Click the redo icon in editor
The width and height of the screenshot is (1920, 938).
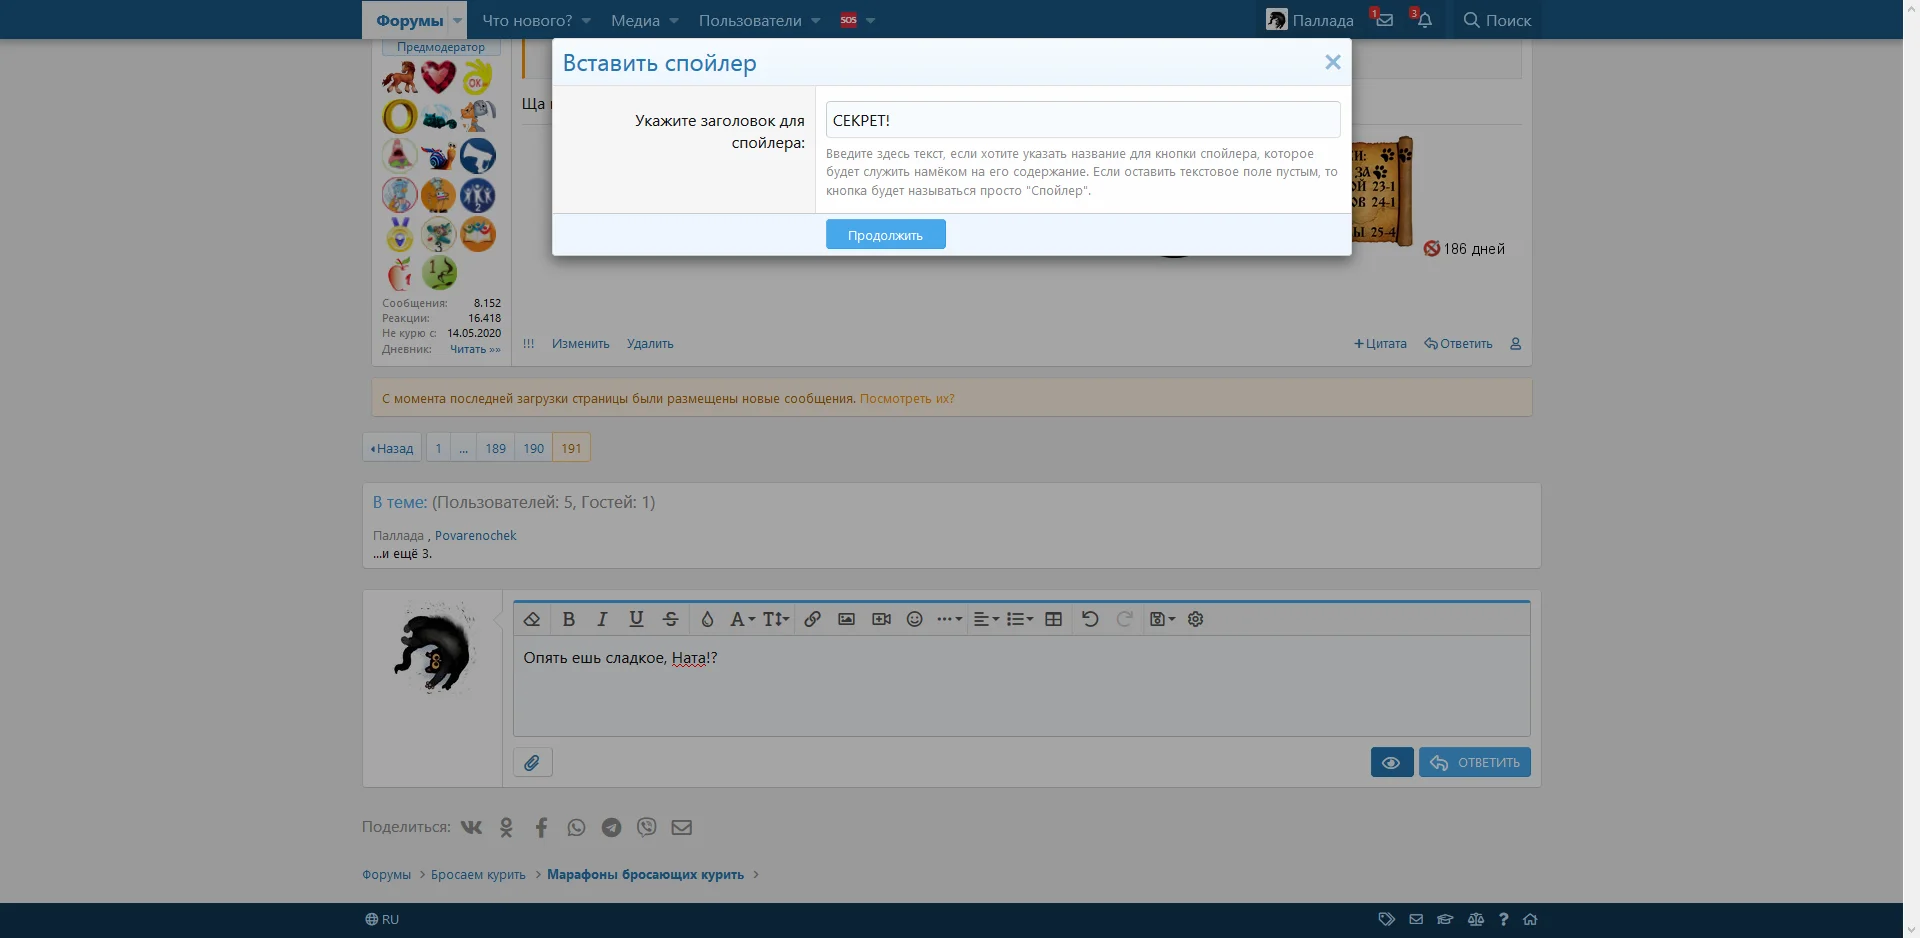[1124, 619]
